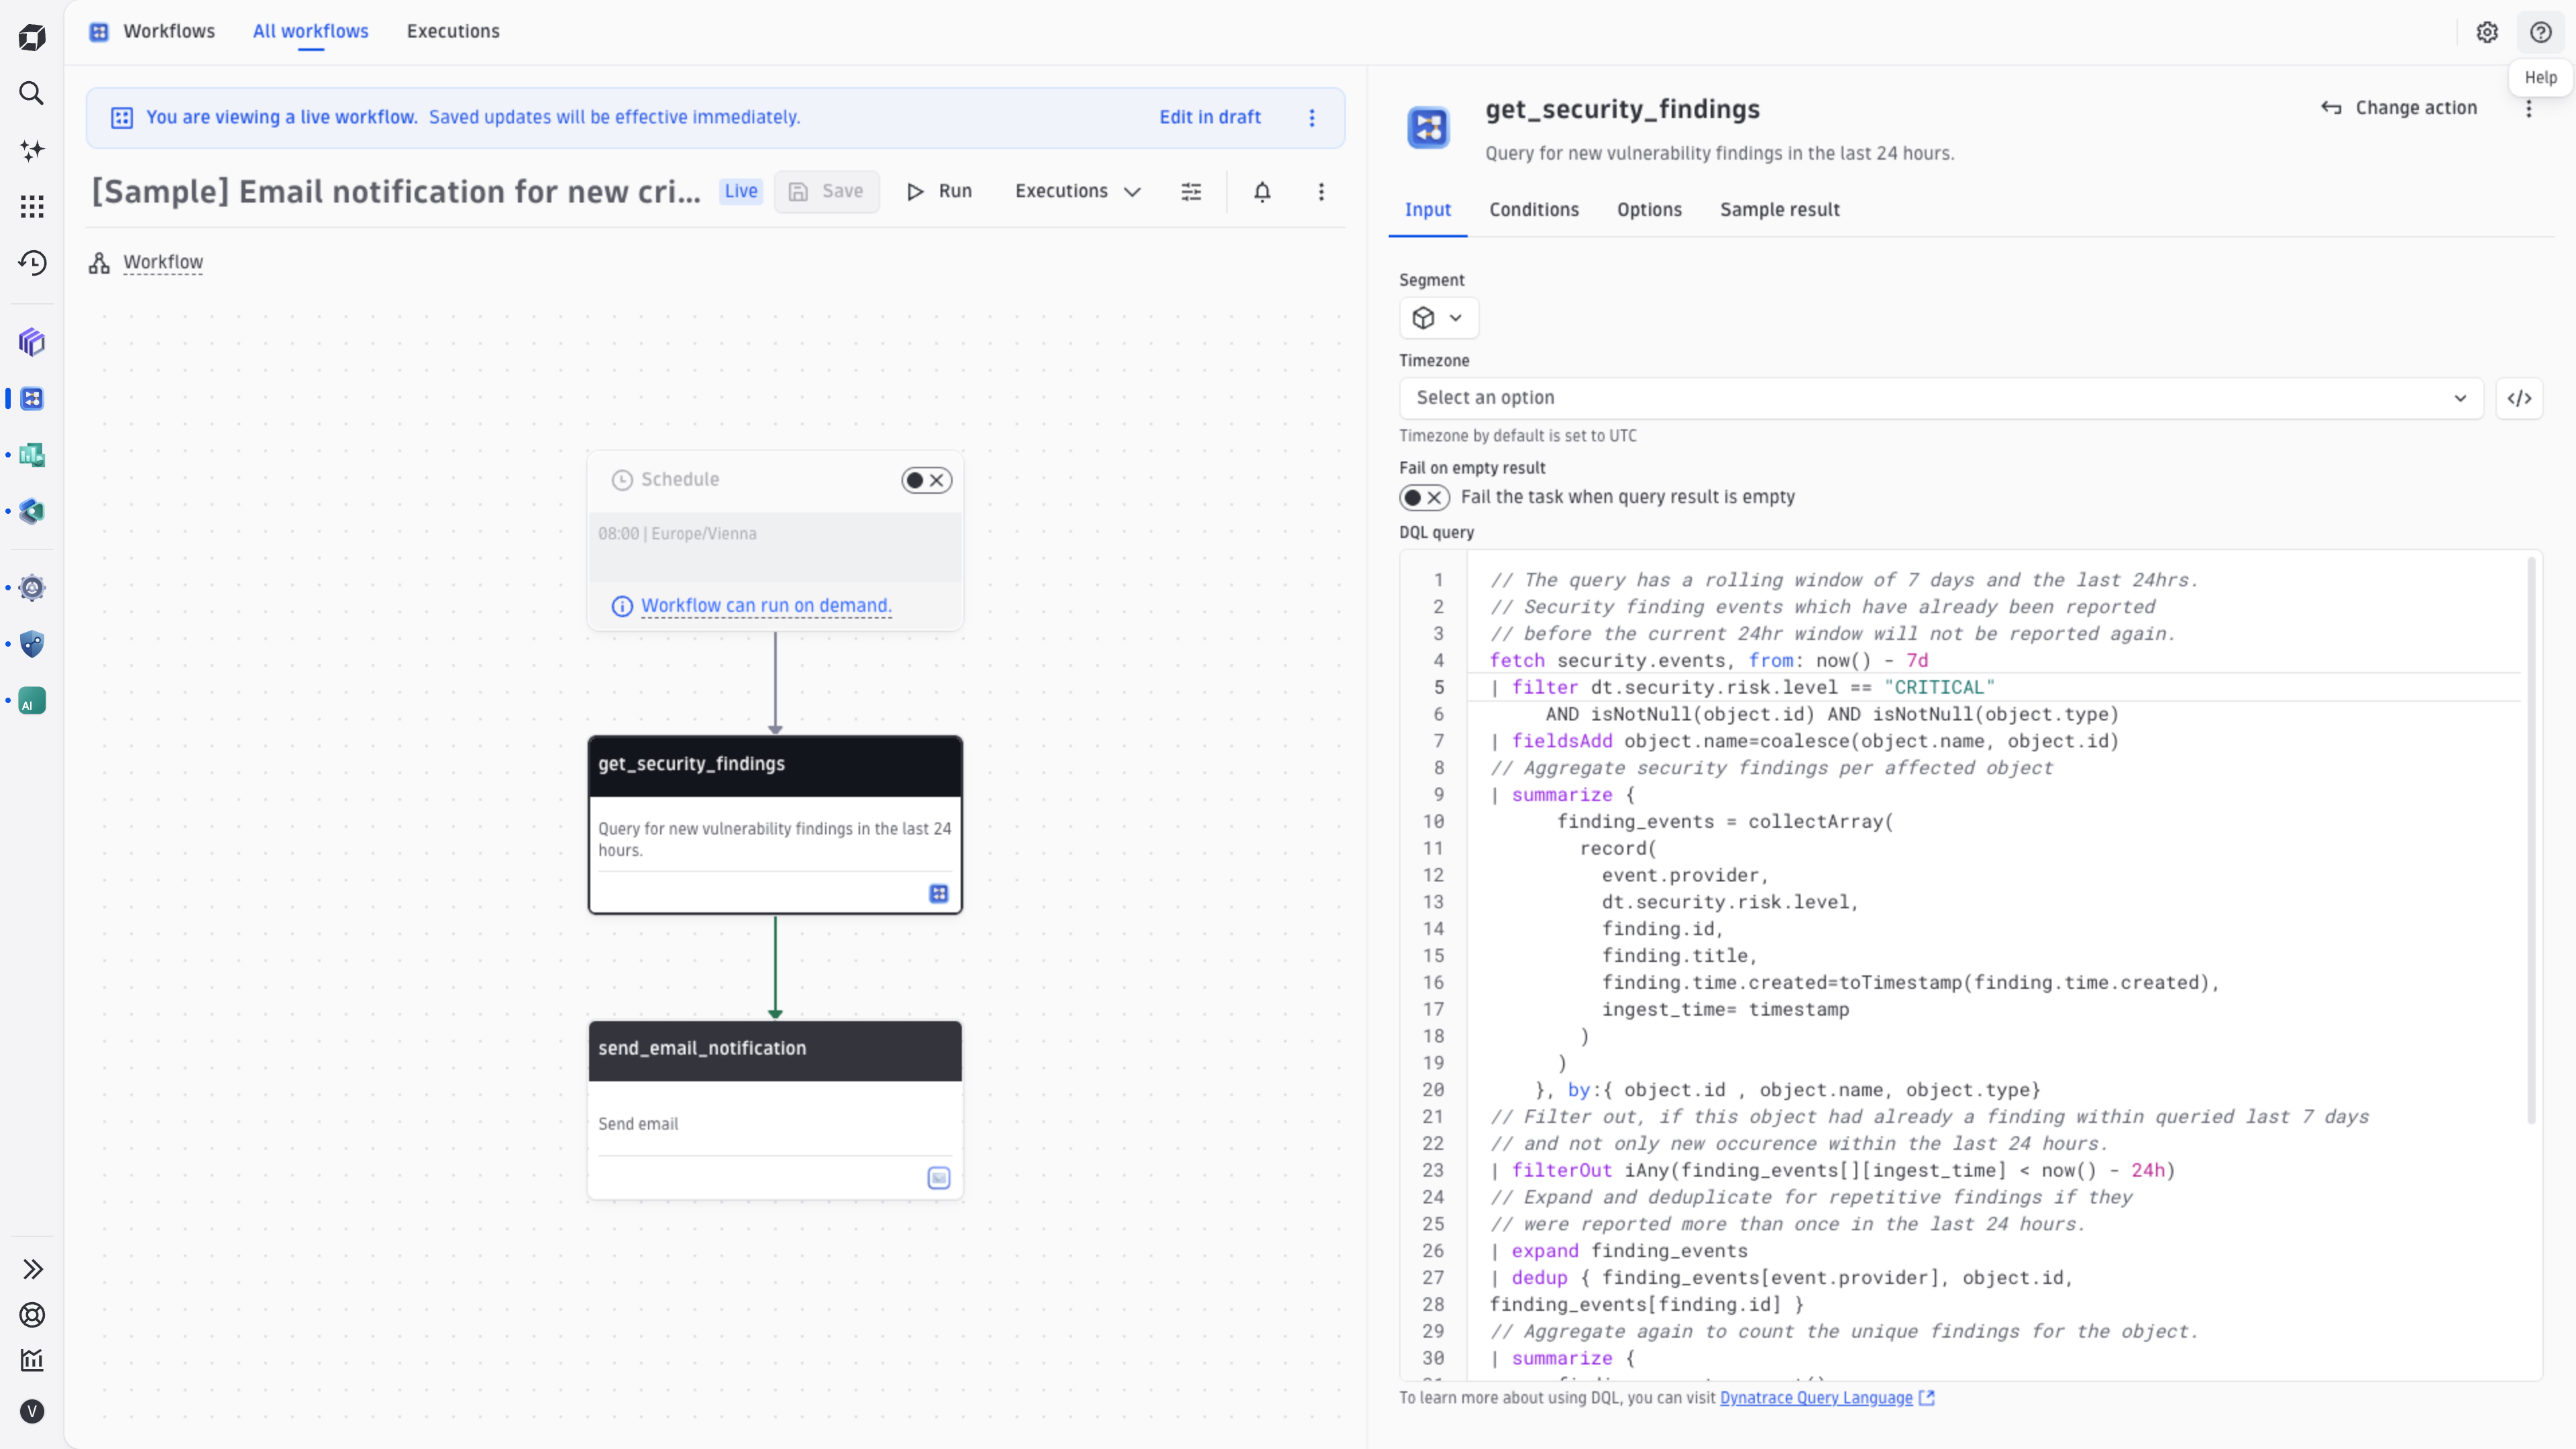
Task: Switch Timezone field to expression mode
Action: click(2519, 398)
